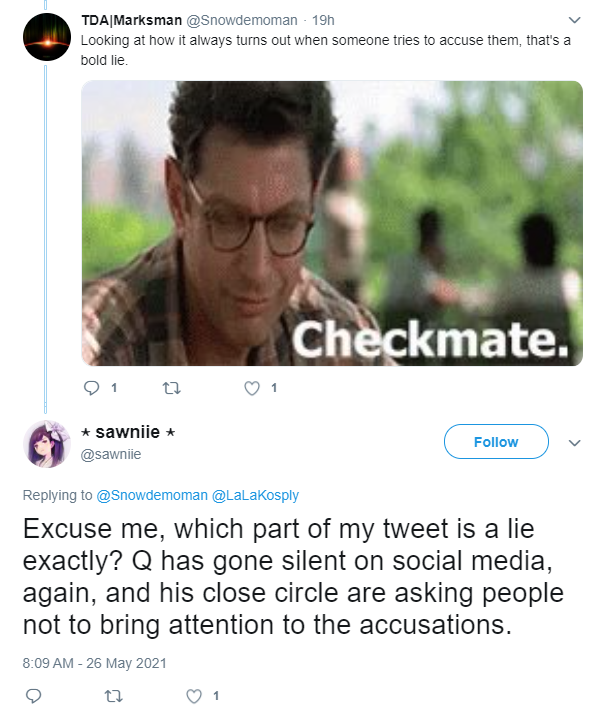Screen dimensions: 612x722
Task: Click the @Snowdemoman handle in tweet header
Action: [242, 20]
